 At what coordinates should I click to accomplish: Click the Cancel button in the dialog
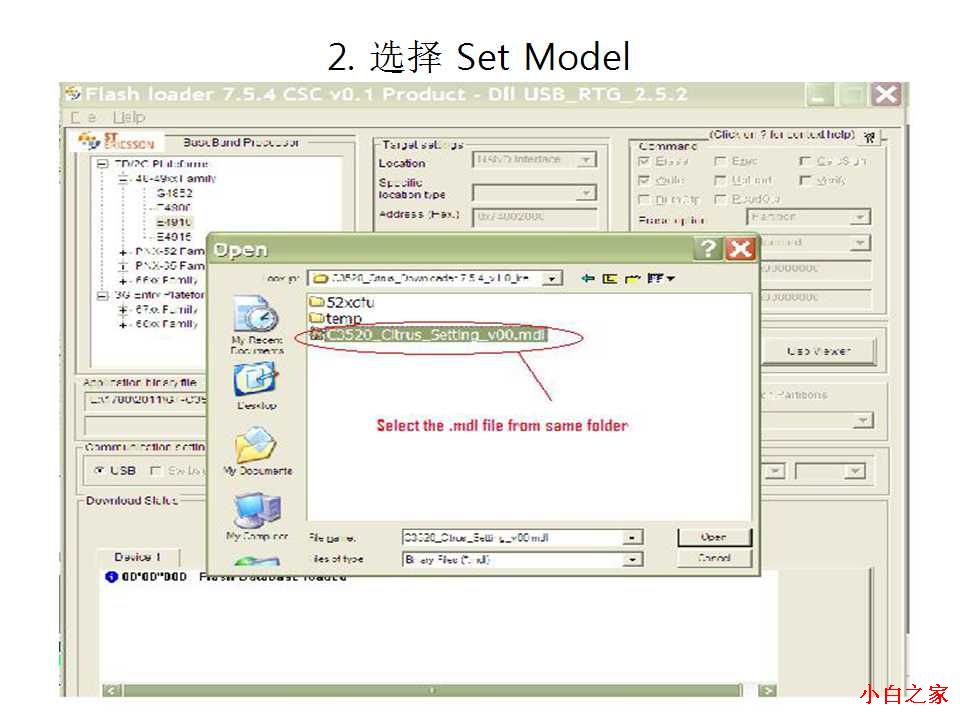(714, 558)
